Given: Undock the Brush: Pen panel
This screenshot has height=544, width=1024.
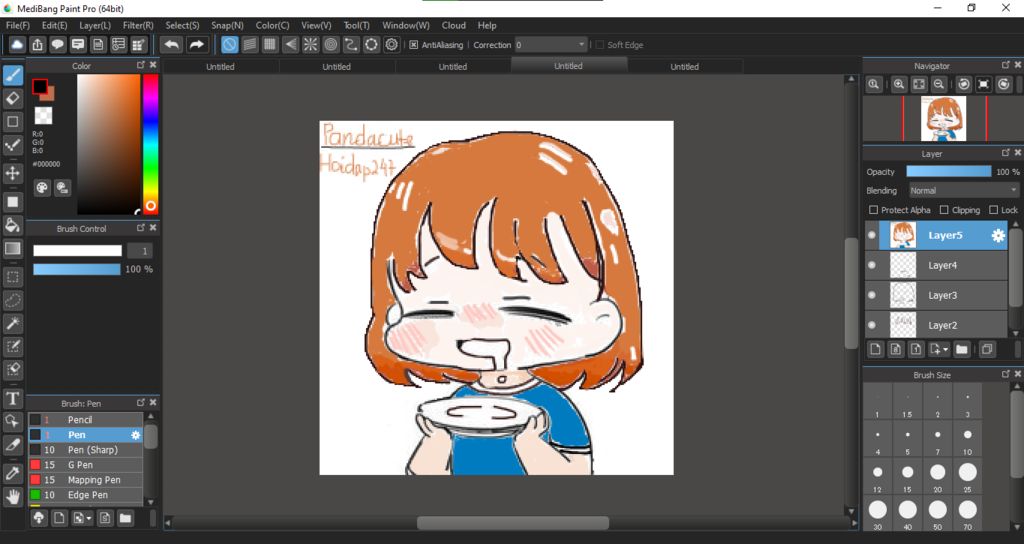Looking at the screenshot, I should pos(140,402).
